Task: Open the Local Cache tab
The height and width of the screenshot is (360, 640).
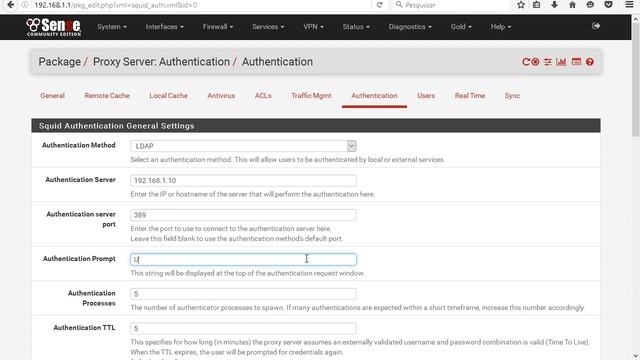Action: [x=169, y=96]
